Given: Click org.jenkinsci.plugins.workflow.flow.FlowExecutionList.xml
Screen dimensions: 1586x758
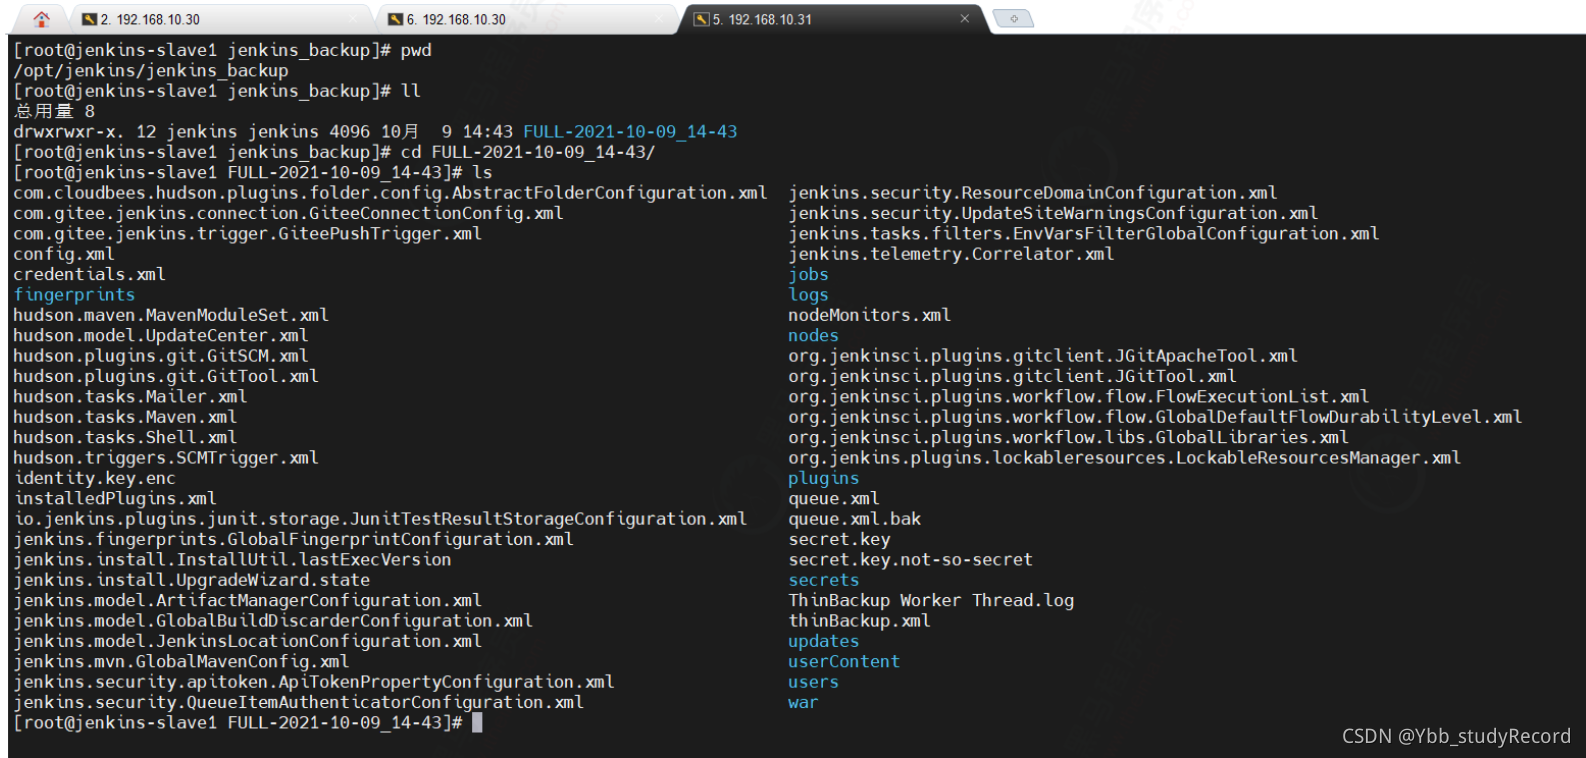Looking at the screenshot, I should click(1079, 396).
